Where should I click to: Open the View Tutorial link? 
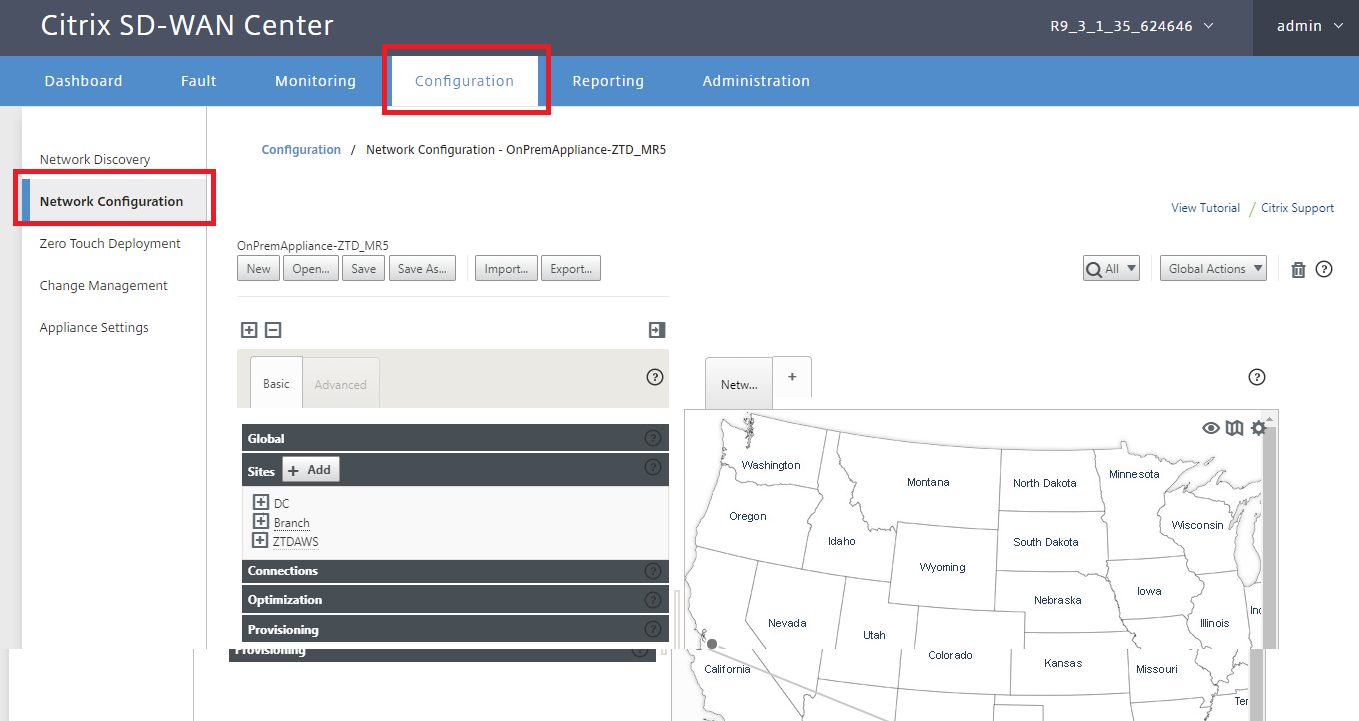point(1205,208)
